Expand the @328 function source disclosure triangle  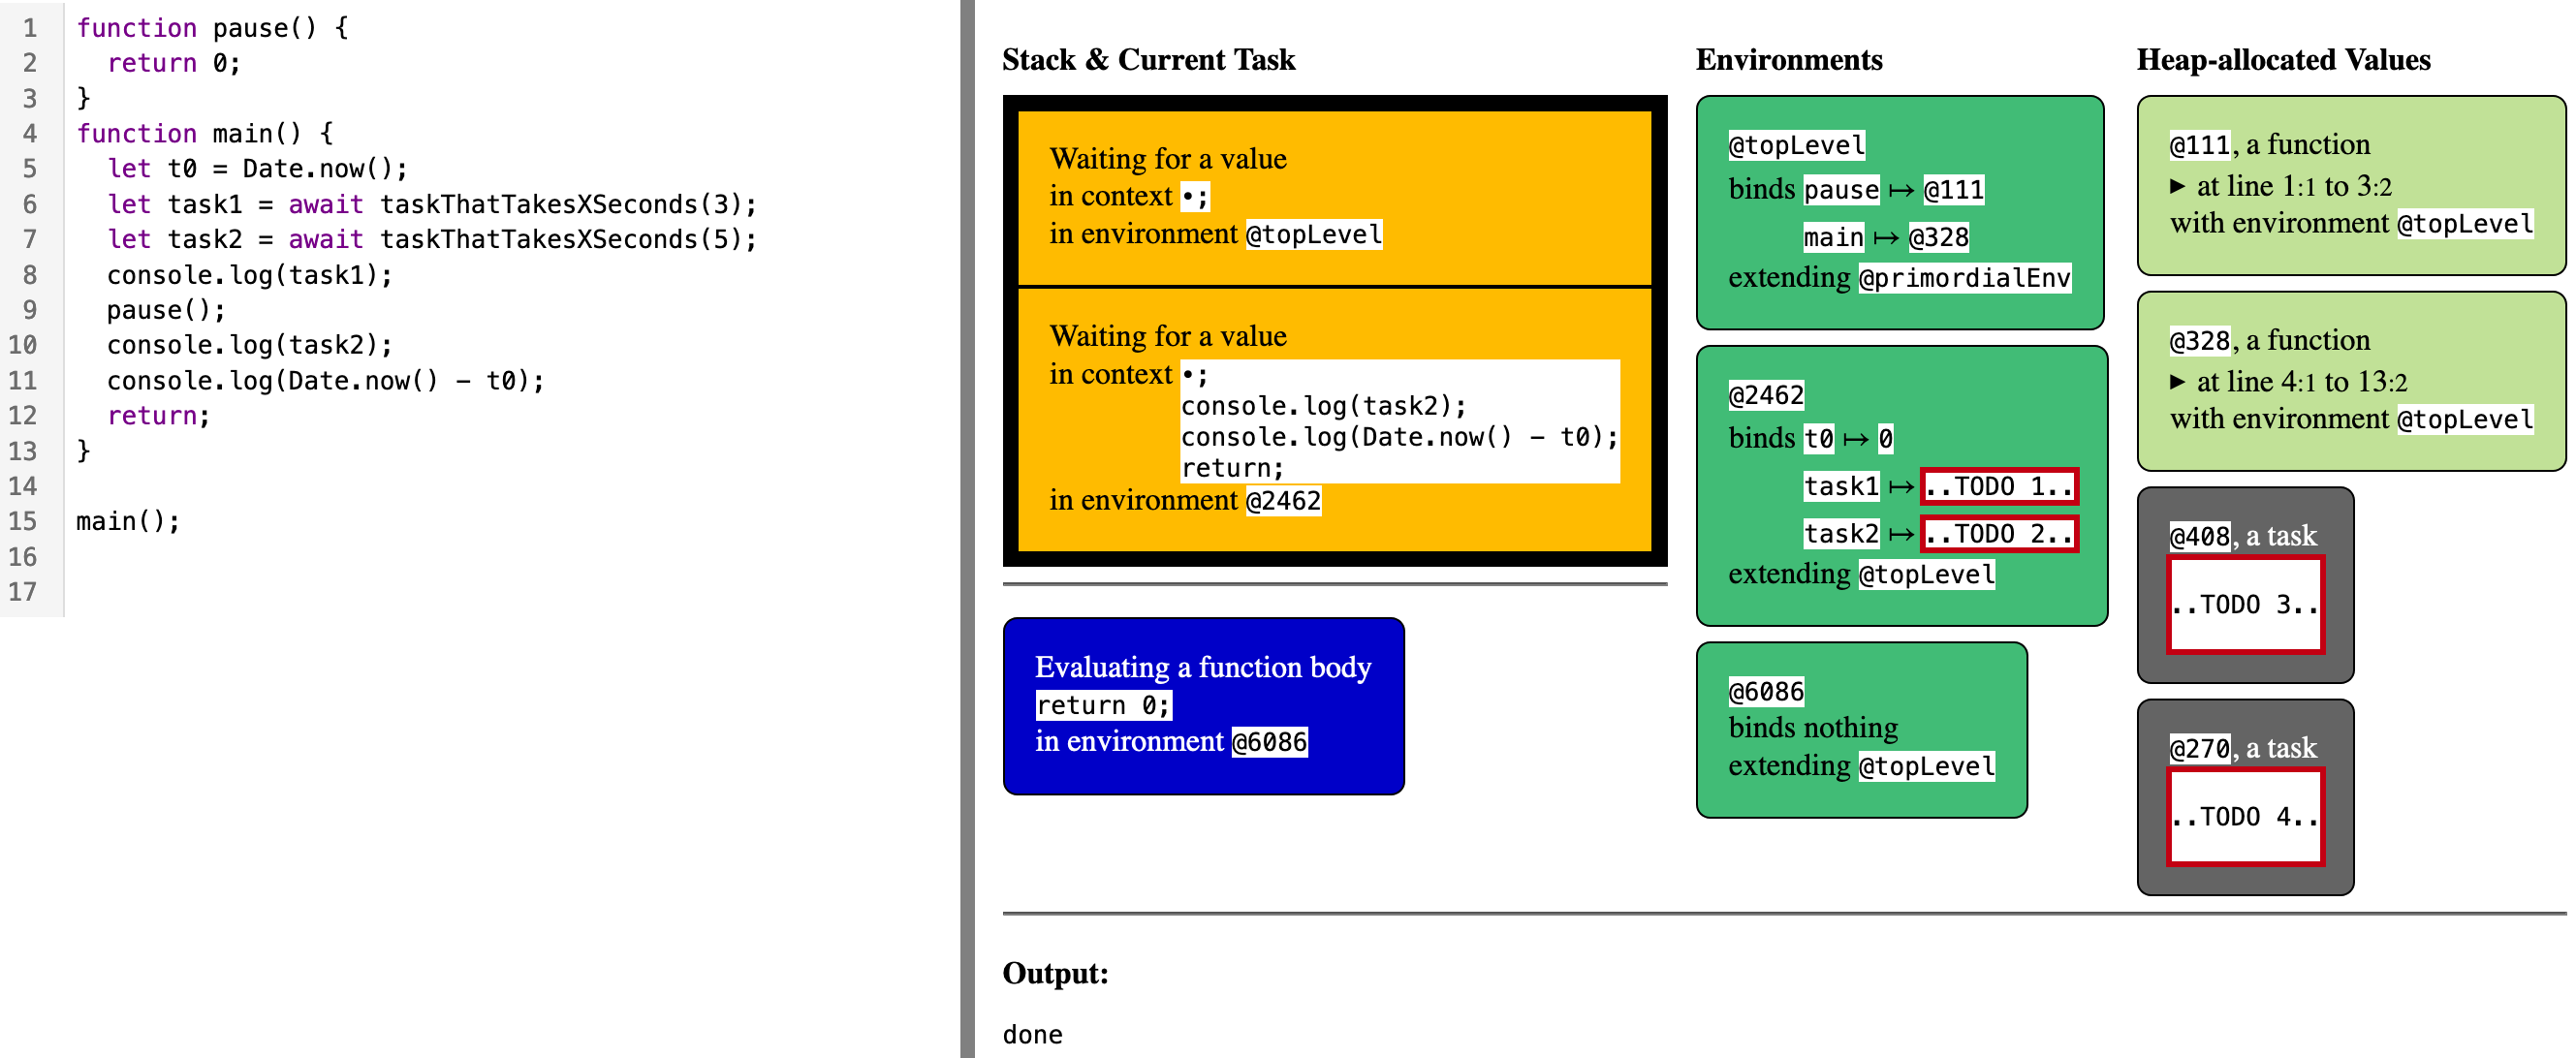pyautogui.click(x=2177, y=382)
